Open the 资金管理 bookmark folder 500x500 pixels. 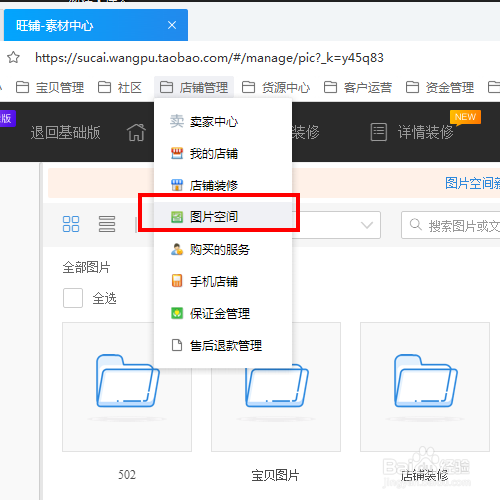pos(440,88)
